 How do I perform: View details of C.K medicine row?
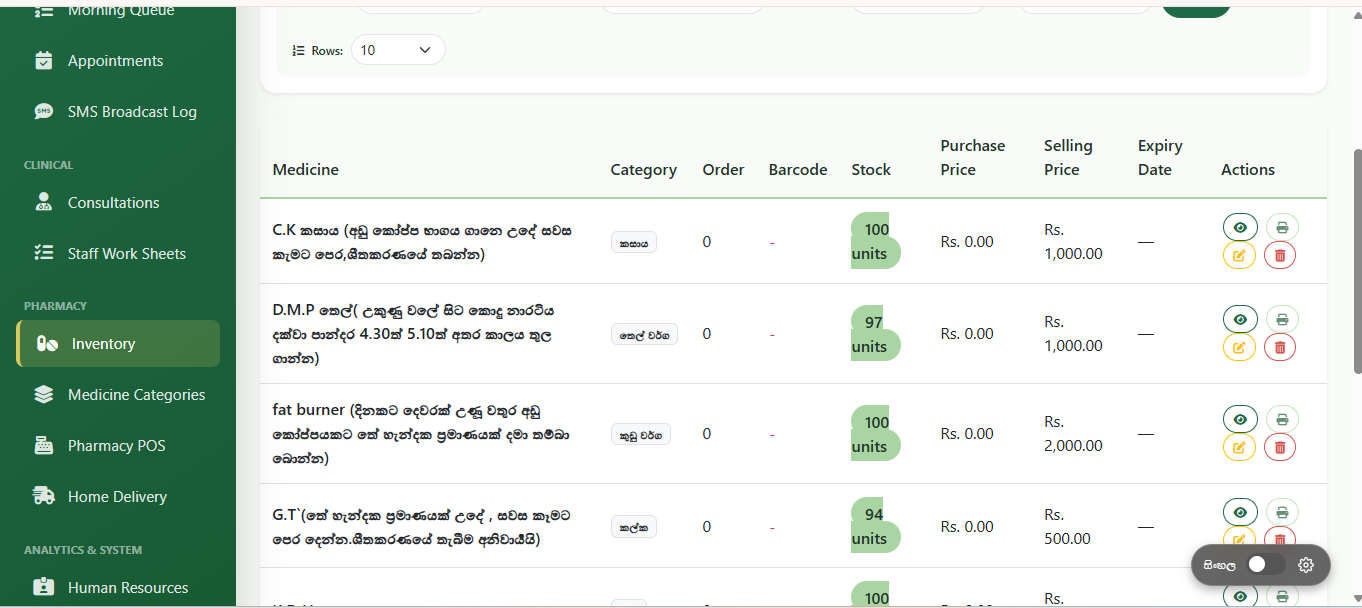tap(1240, 227)
